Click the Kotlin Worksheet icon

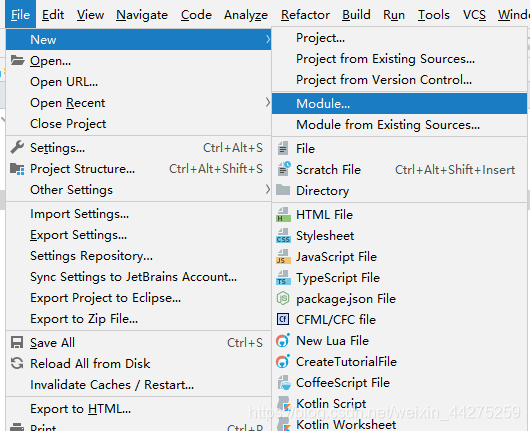tap(284, 424)
